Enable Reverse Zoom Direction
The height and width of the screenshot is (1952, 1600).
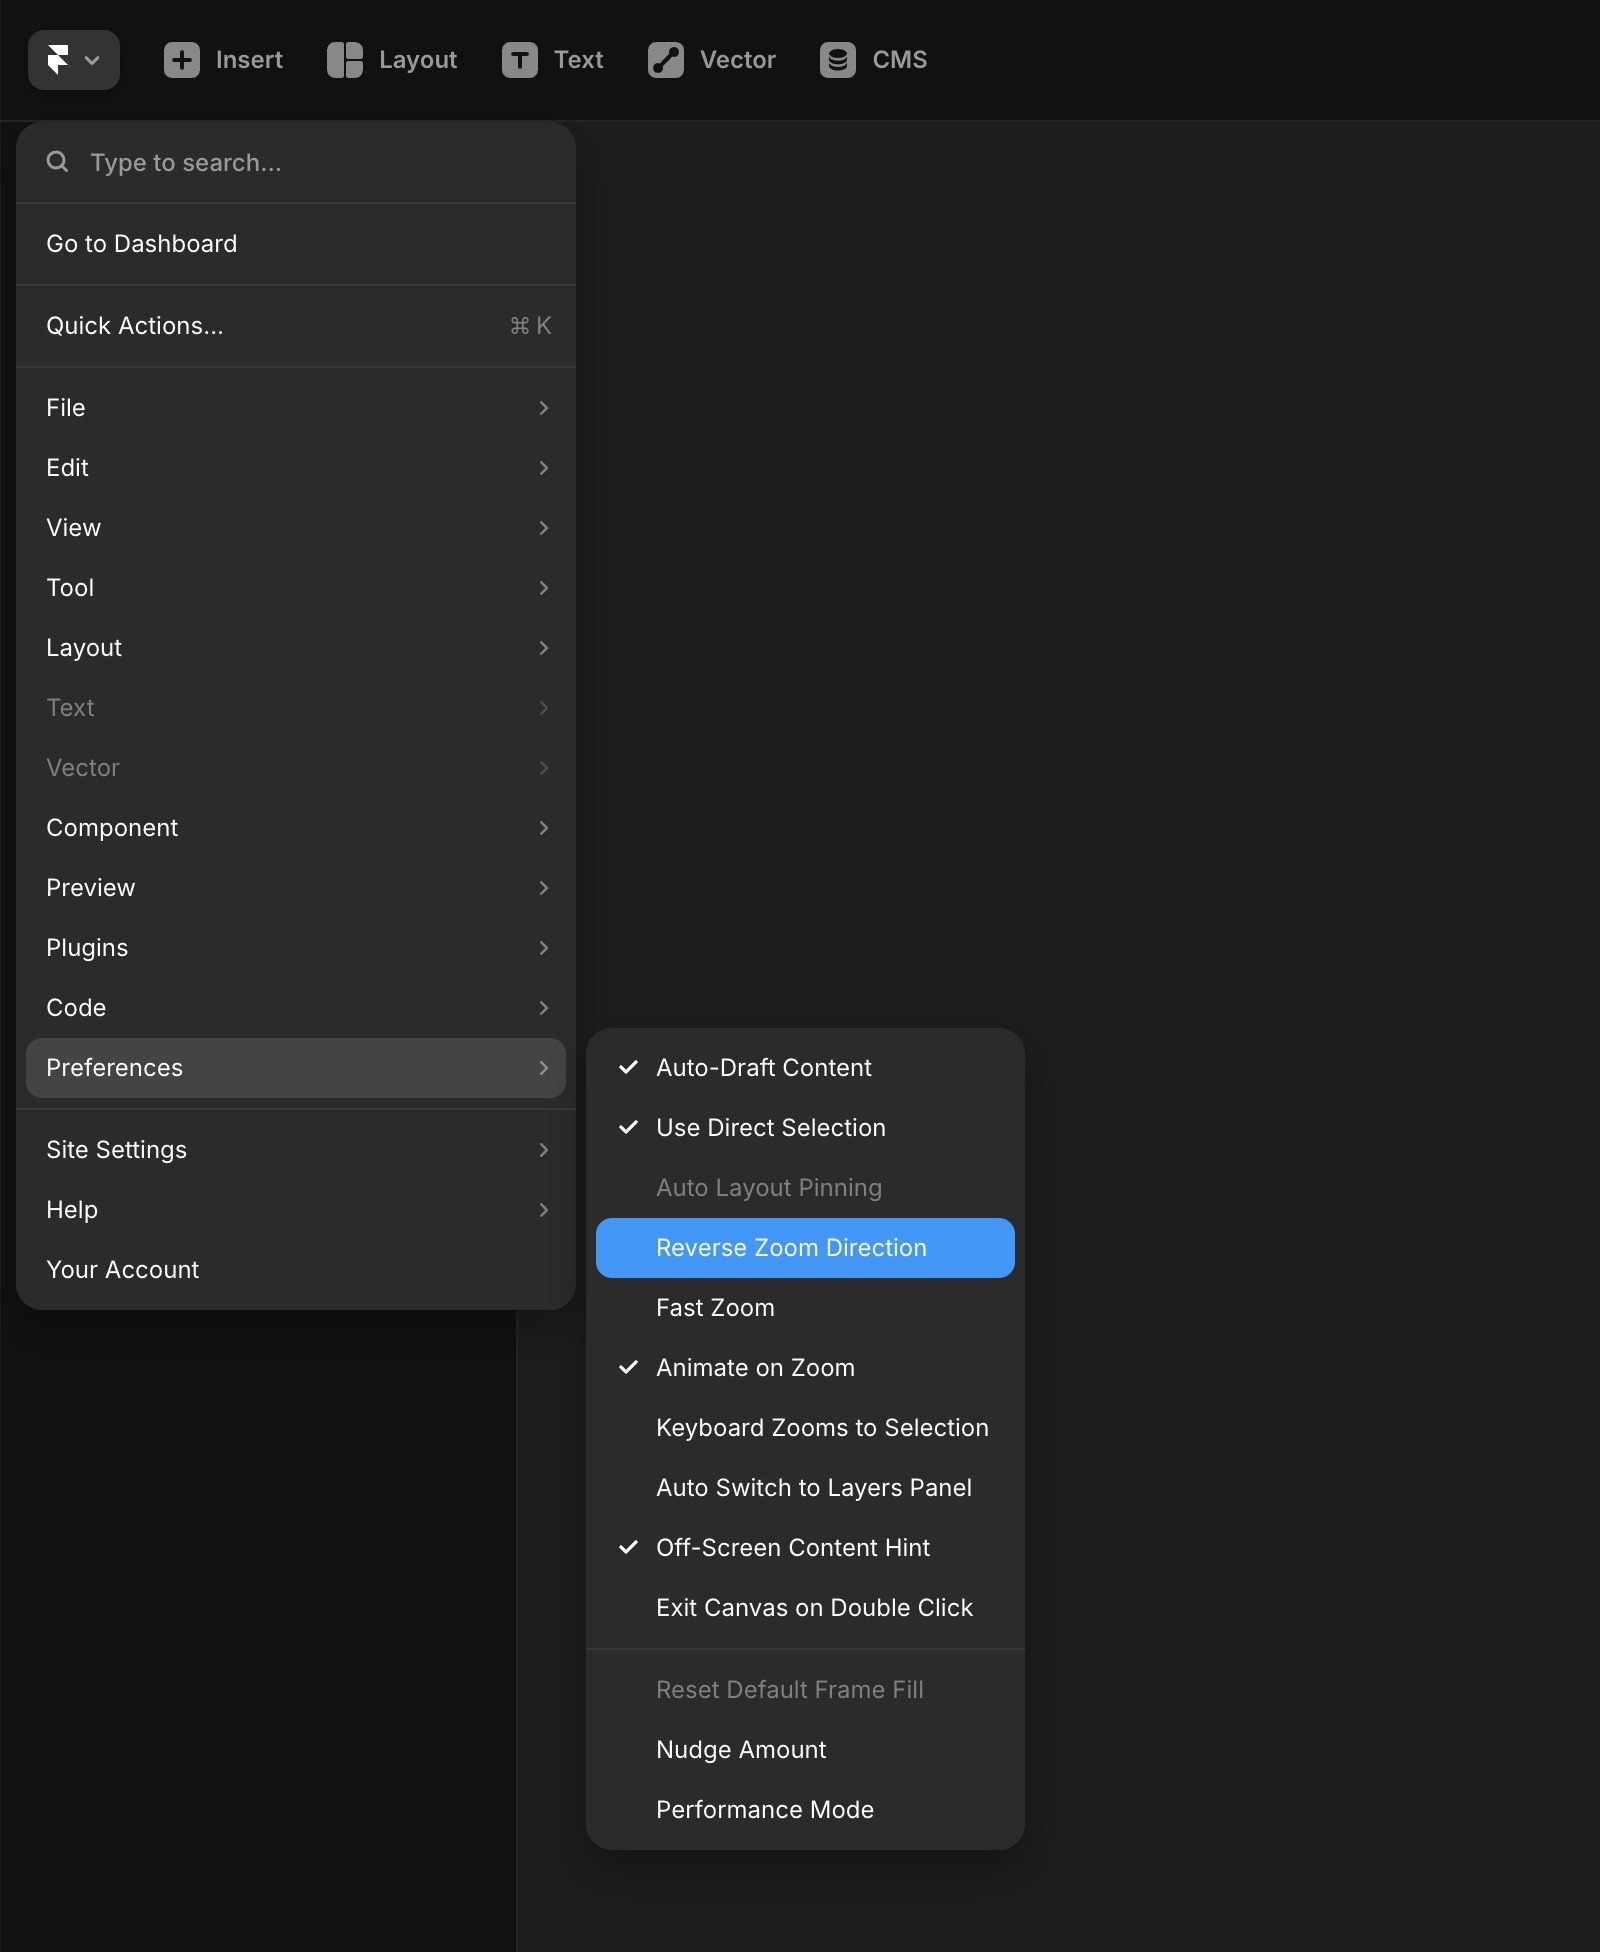click(x=805, y=1248)
